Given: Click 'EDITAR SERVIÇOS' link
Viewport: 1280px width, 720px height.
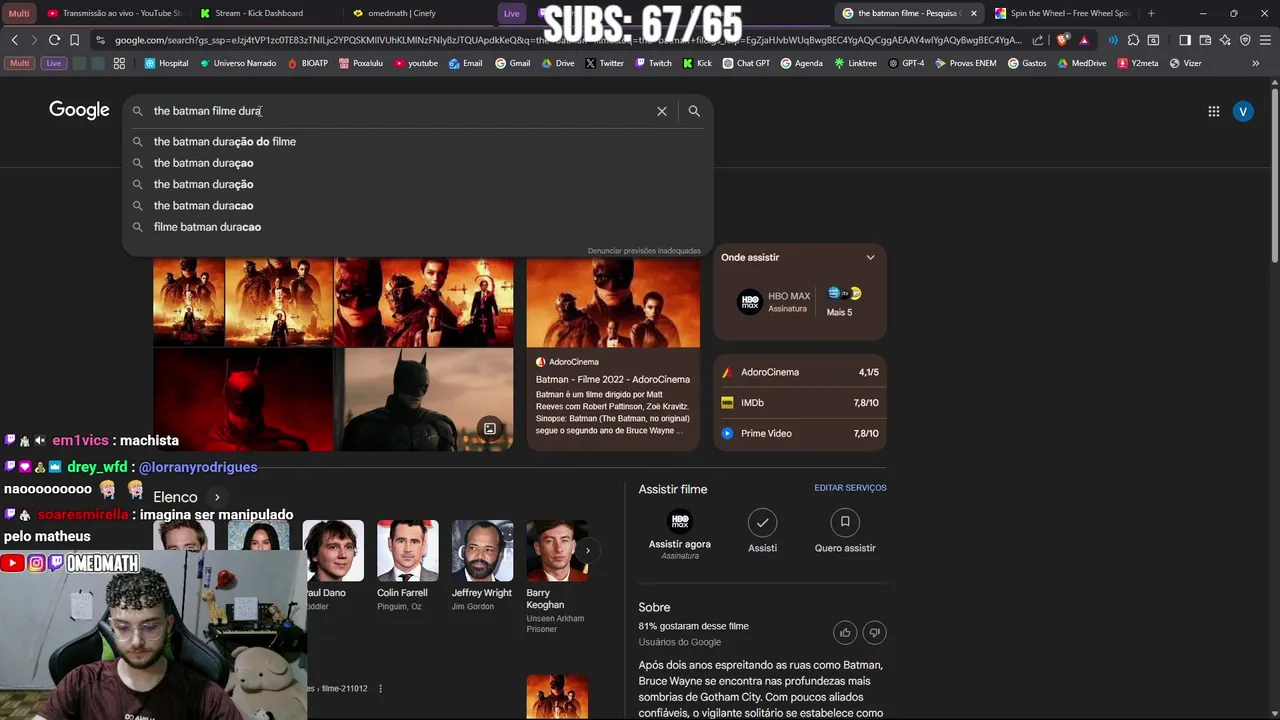Looking at the screenshot, I should point(850,488).
